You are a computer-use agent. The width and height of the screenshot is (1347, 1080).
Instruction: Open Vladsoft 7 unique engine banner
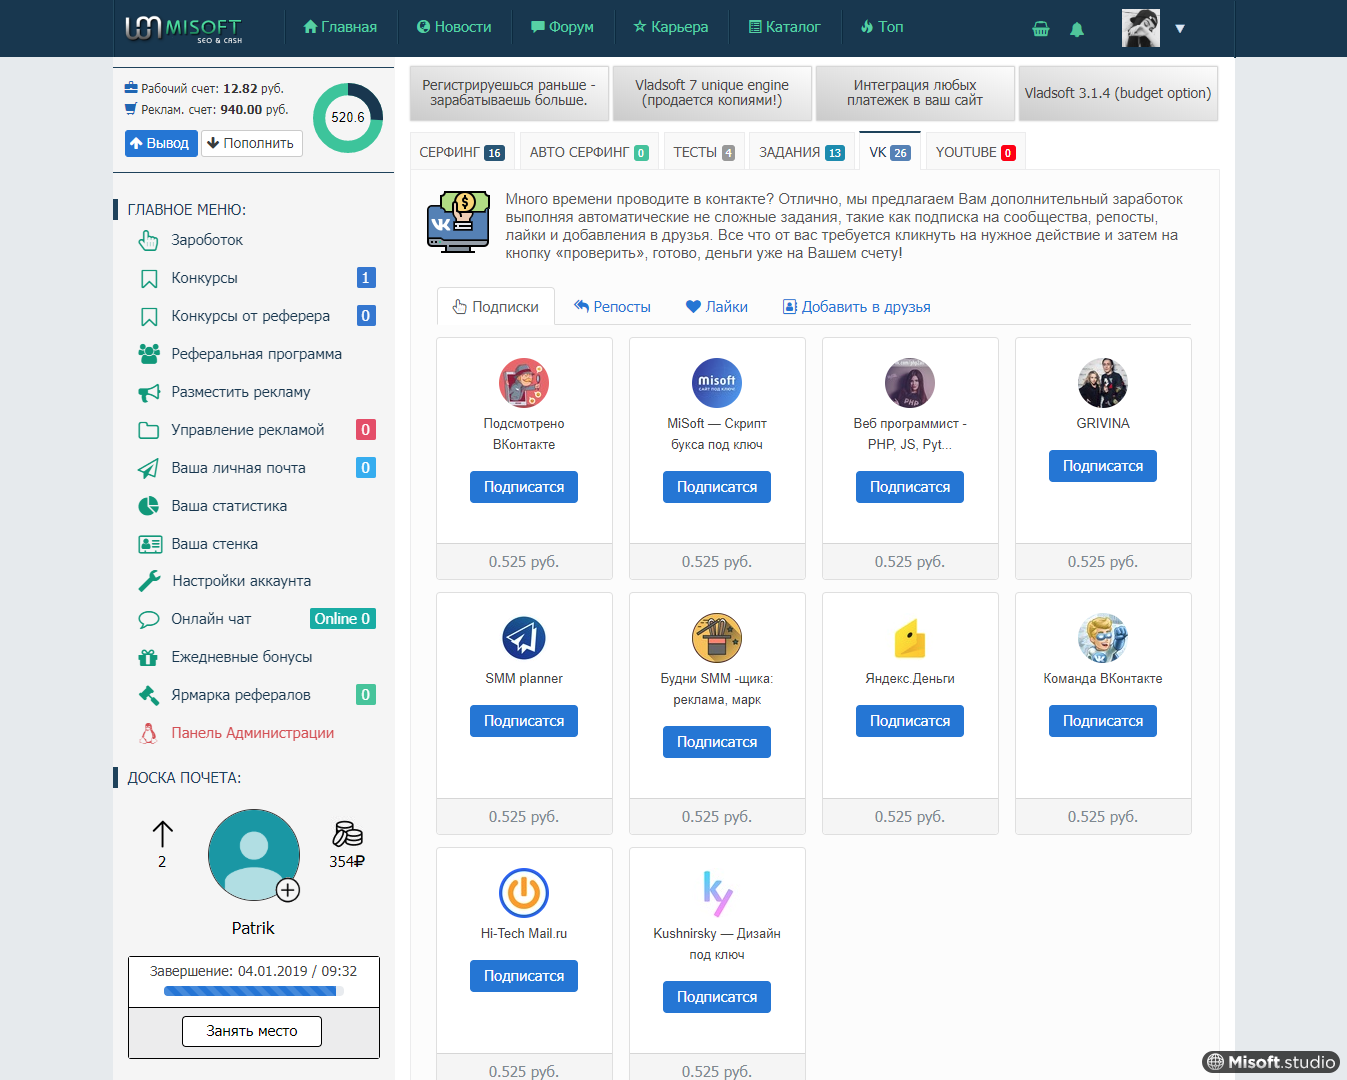712,93
